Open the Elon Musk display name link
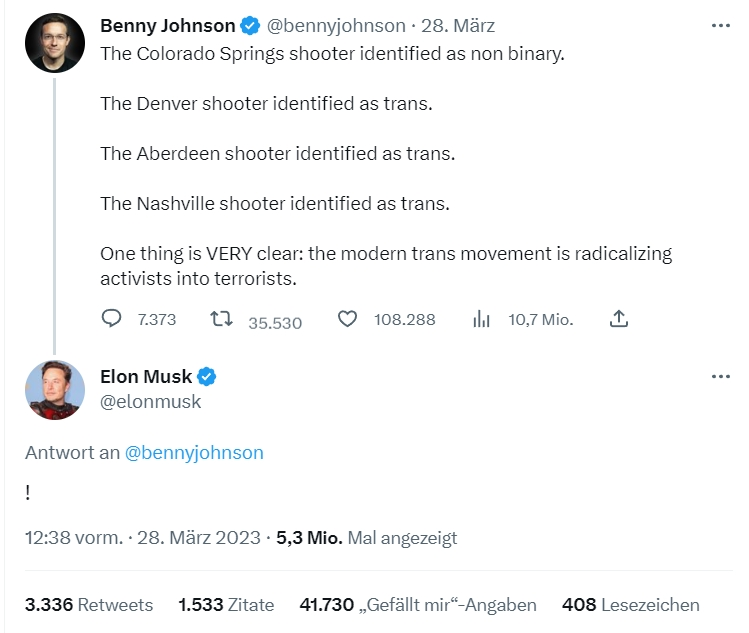 (x=146, y=377)
